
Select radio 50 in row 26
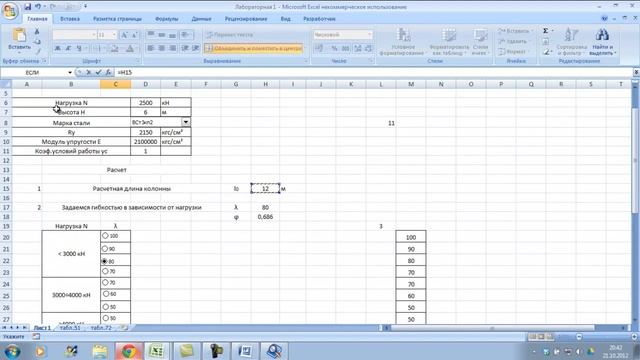(x=106, y=307)
